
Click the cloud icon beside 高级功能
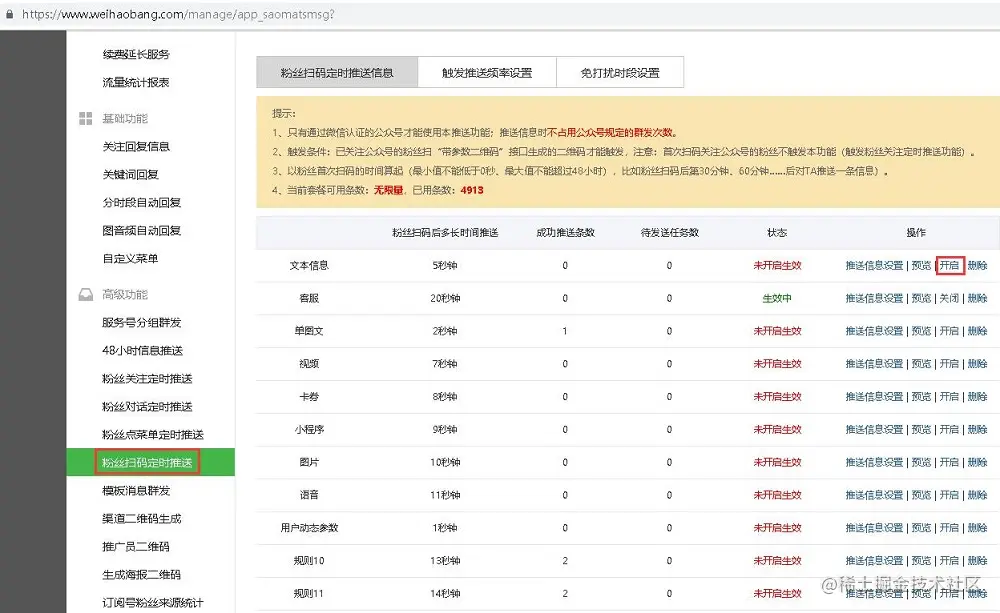(x=85, y=294)
